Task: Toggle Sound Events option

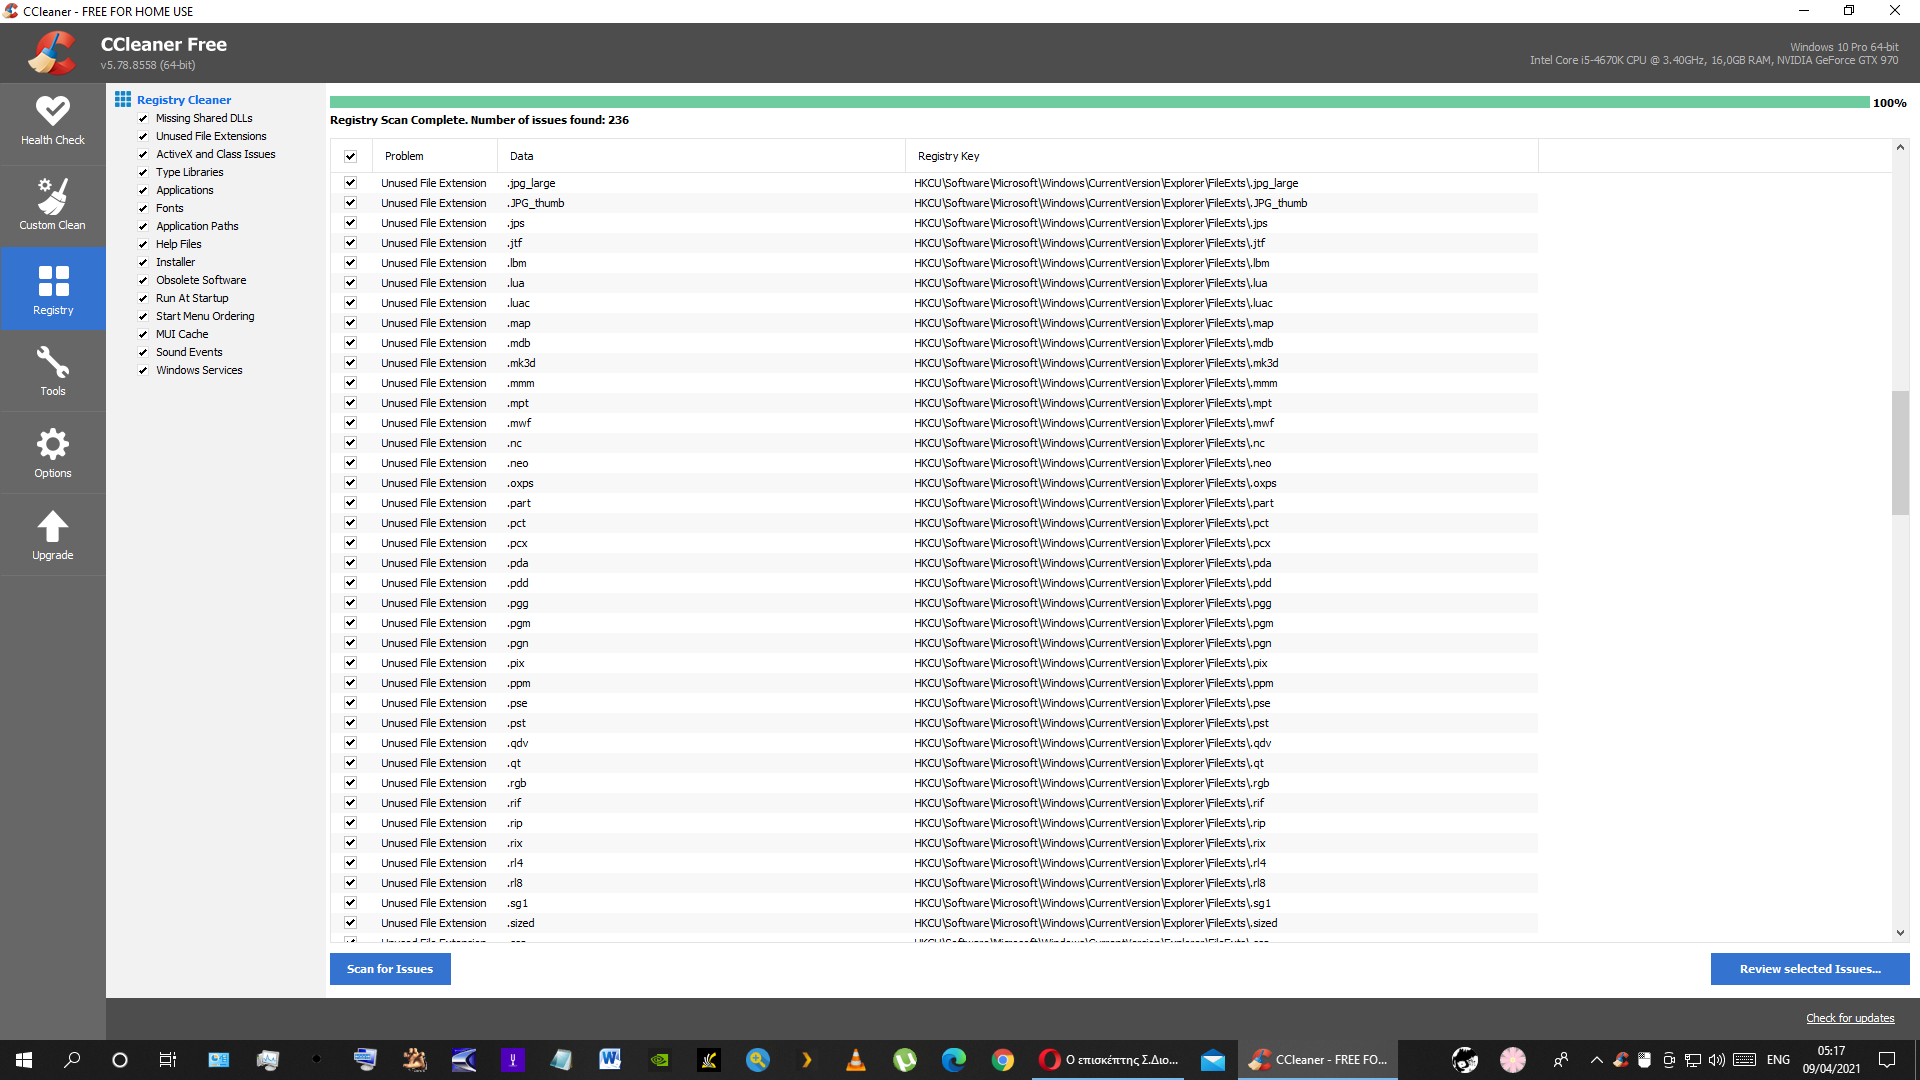Action: (143, 352)
